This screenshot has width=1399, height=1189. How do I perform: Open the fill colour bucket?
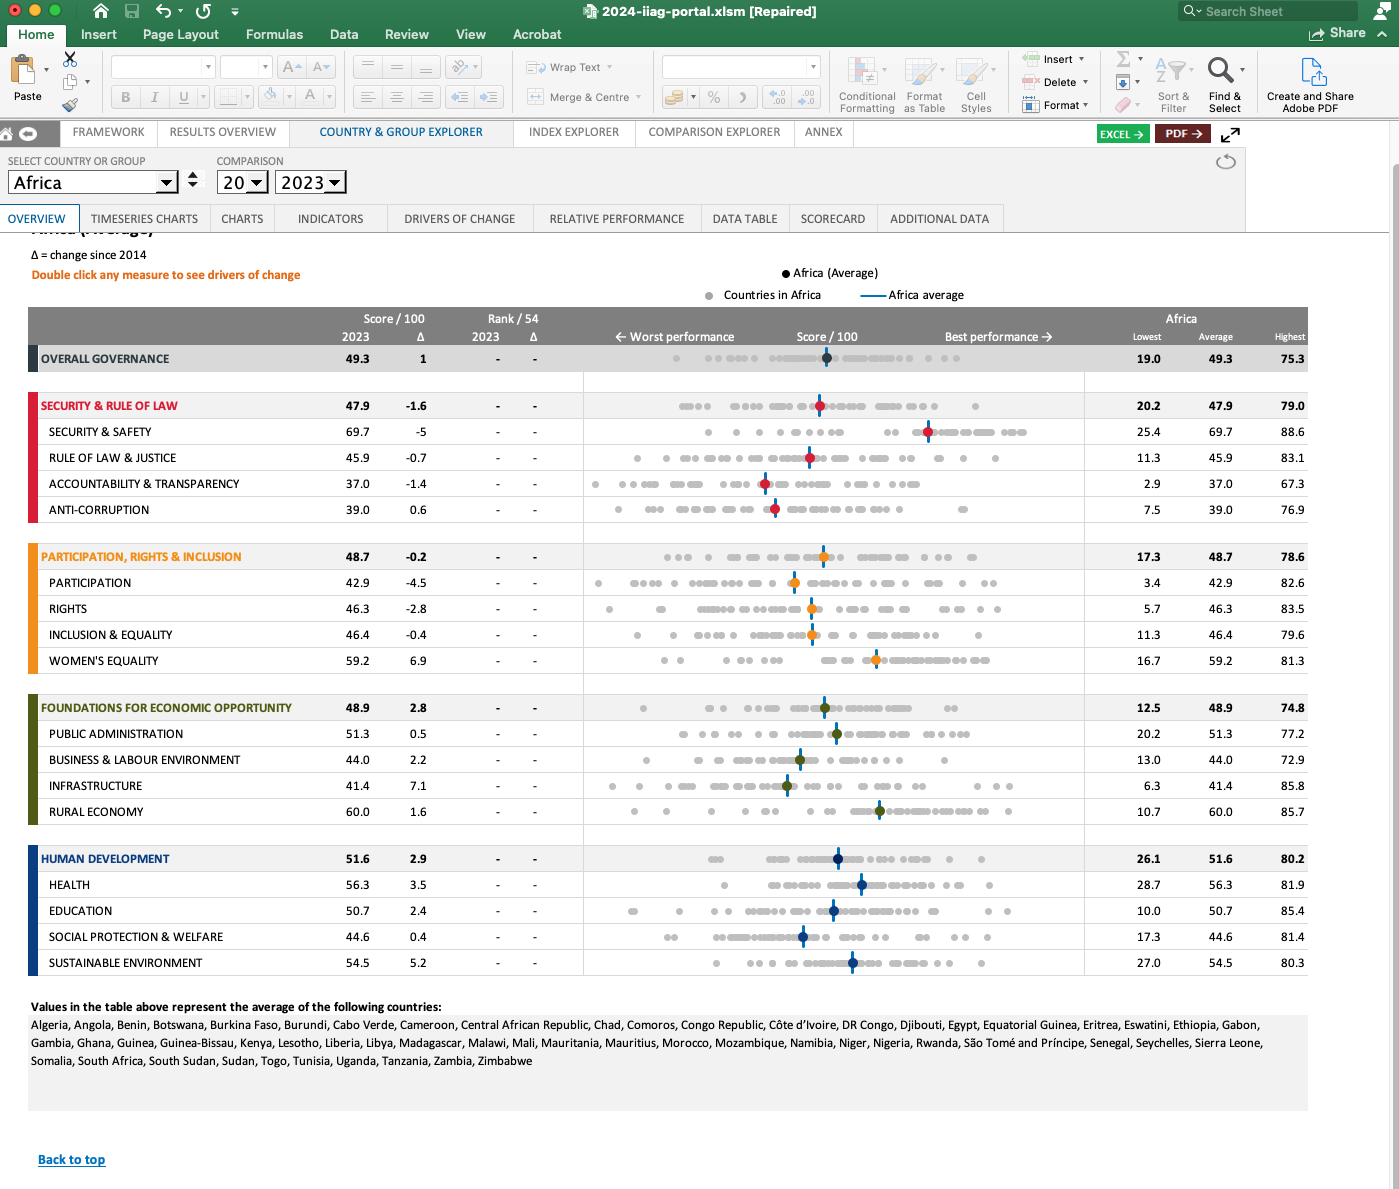click(x=269, y=96)
